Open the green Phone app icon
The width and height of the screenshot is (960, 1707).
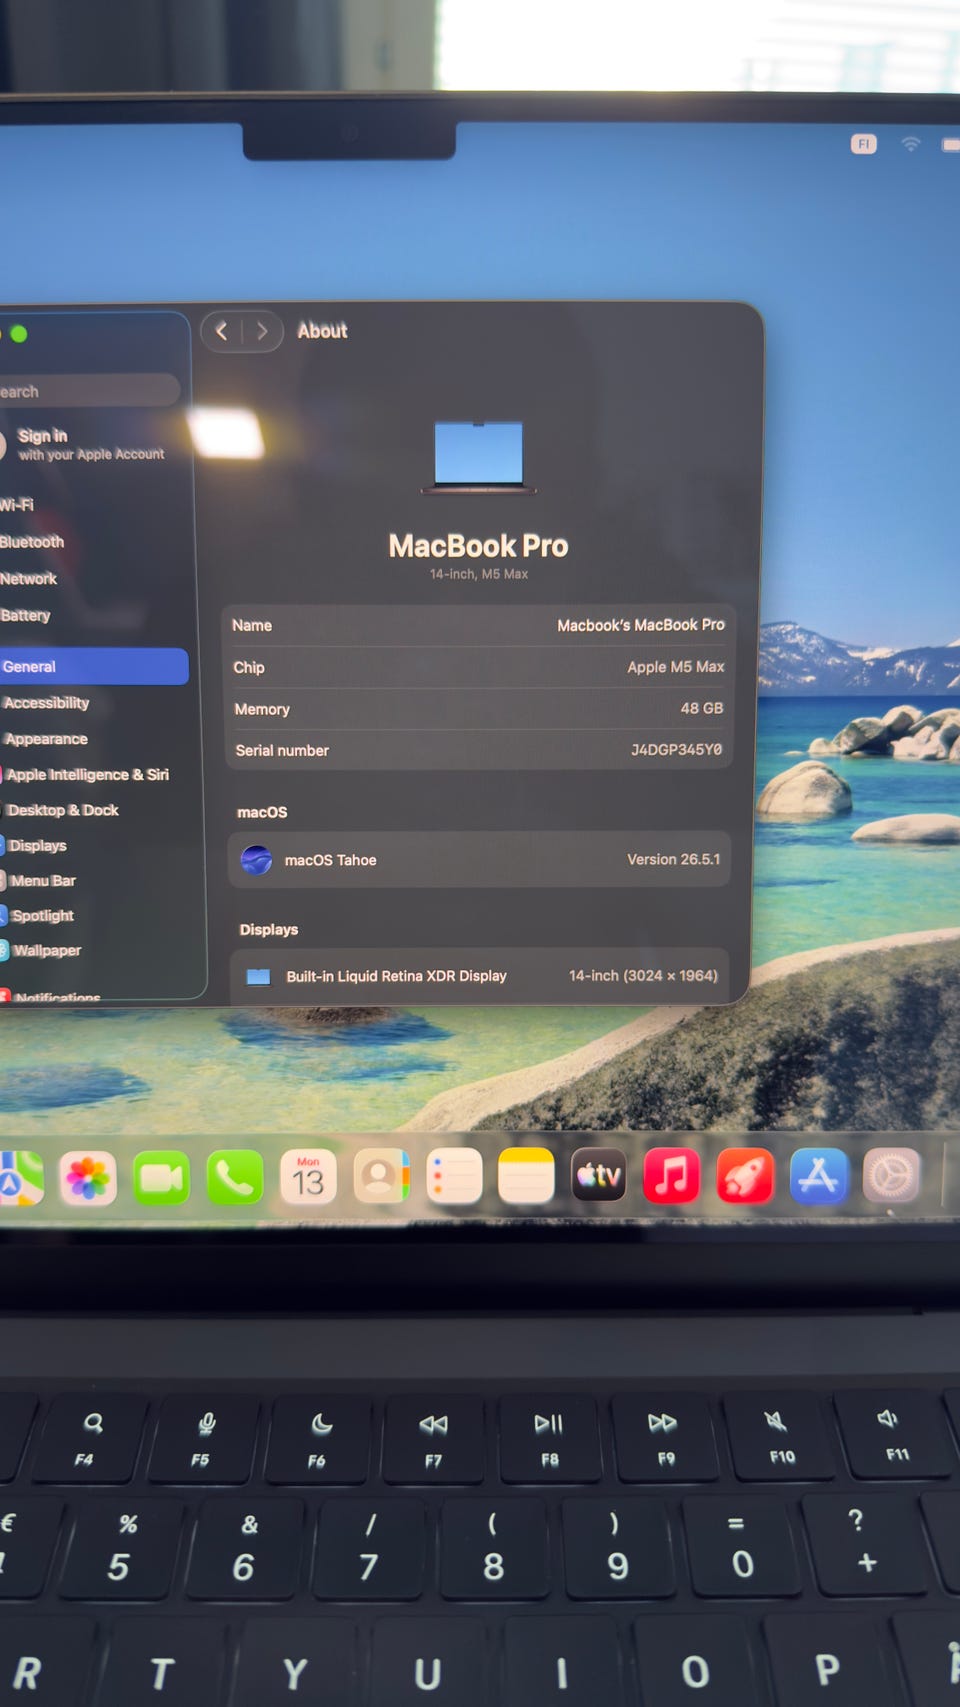coord(235,1177)
